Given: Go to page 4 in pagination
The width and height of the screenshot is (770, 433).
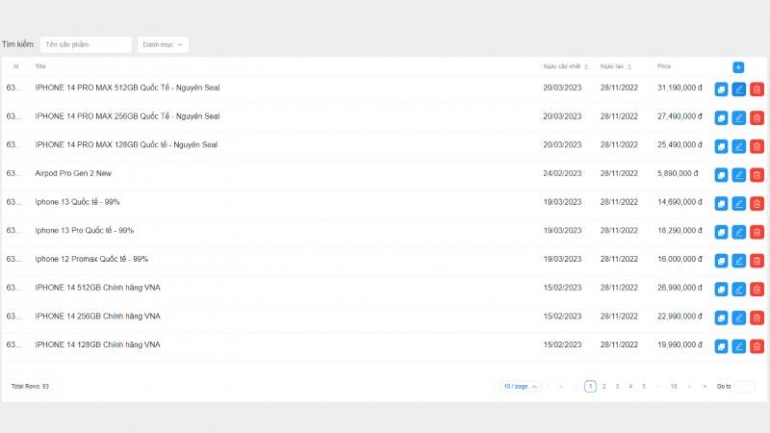Looking at the screenshot, I should pyautogui.click(x=631, y=386).
